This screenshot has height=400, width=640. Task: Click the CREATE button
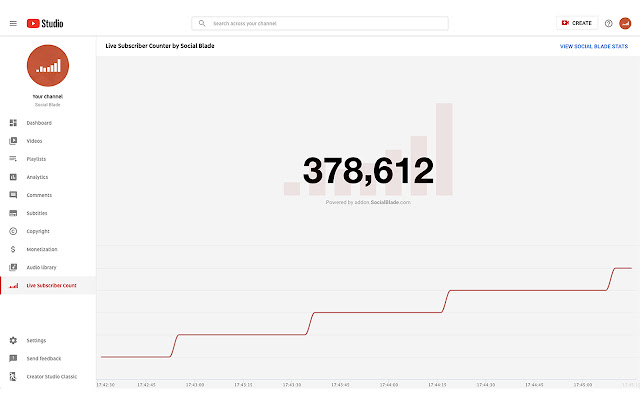tap(577, 23)
